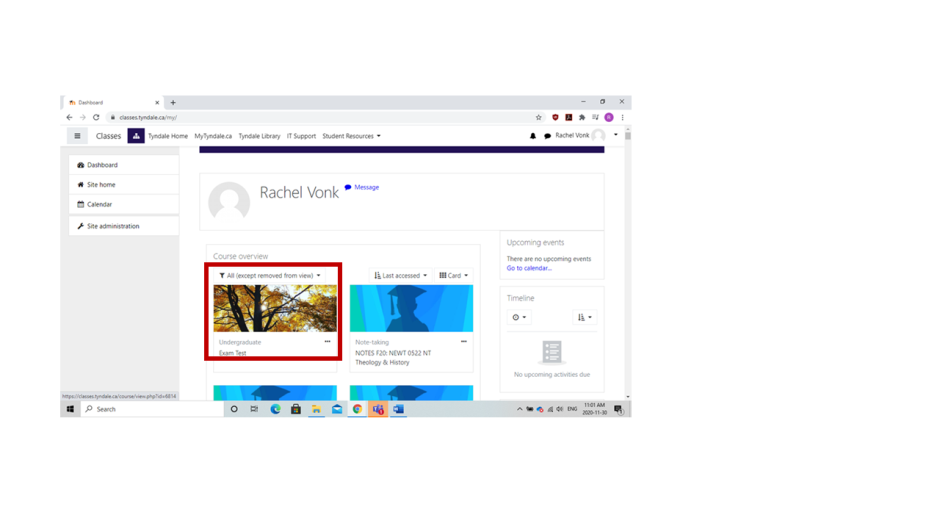
Task: Click the Windows taskbar Search box
Action: 152,409
